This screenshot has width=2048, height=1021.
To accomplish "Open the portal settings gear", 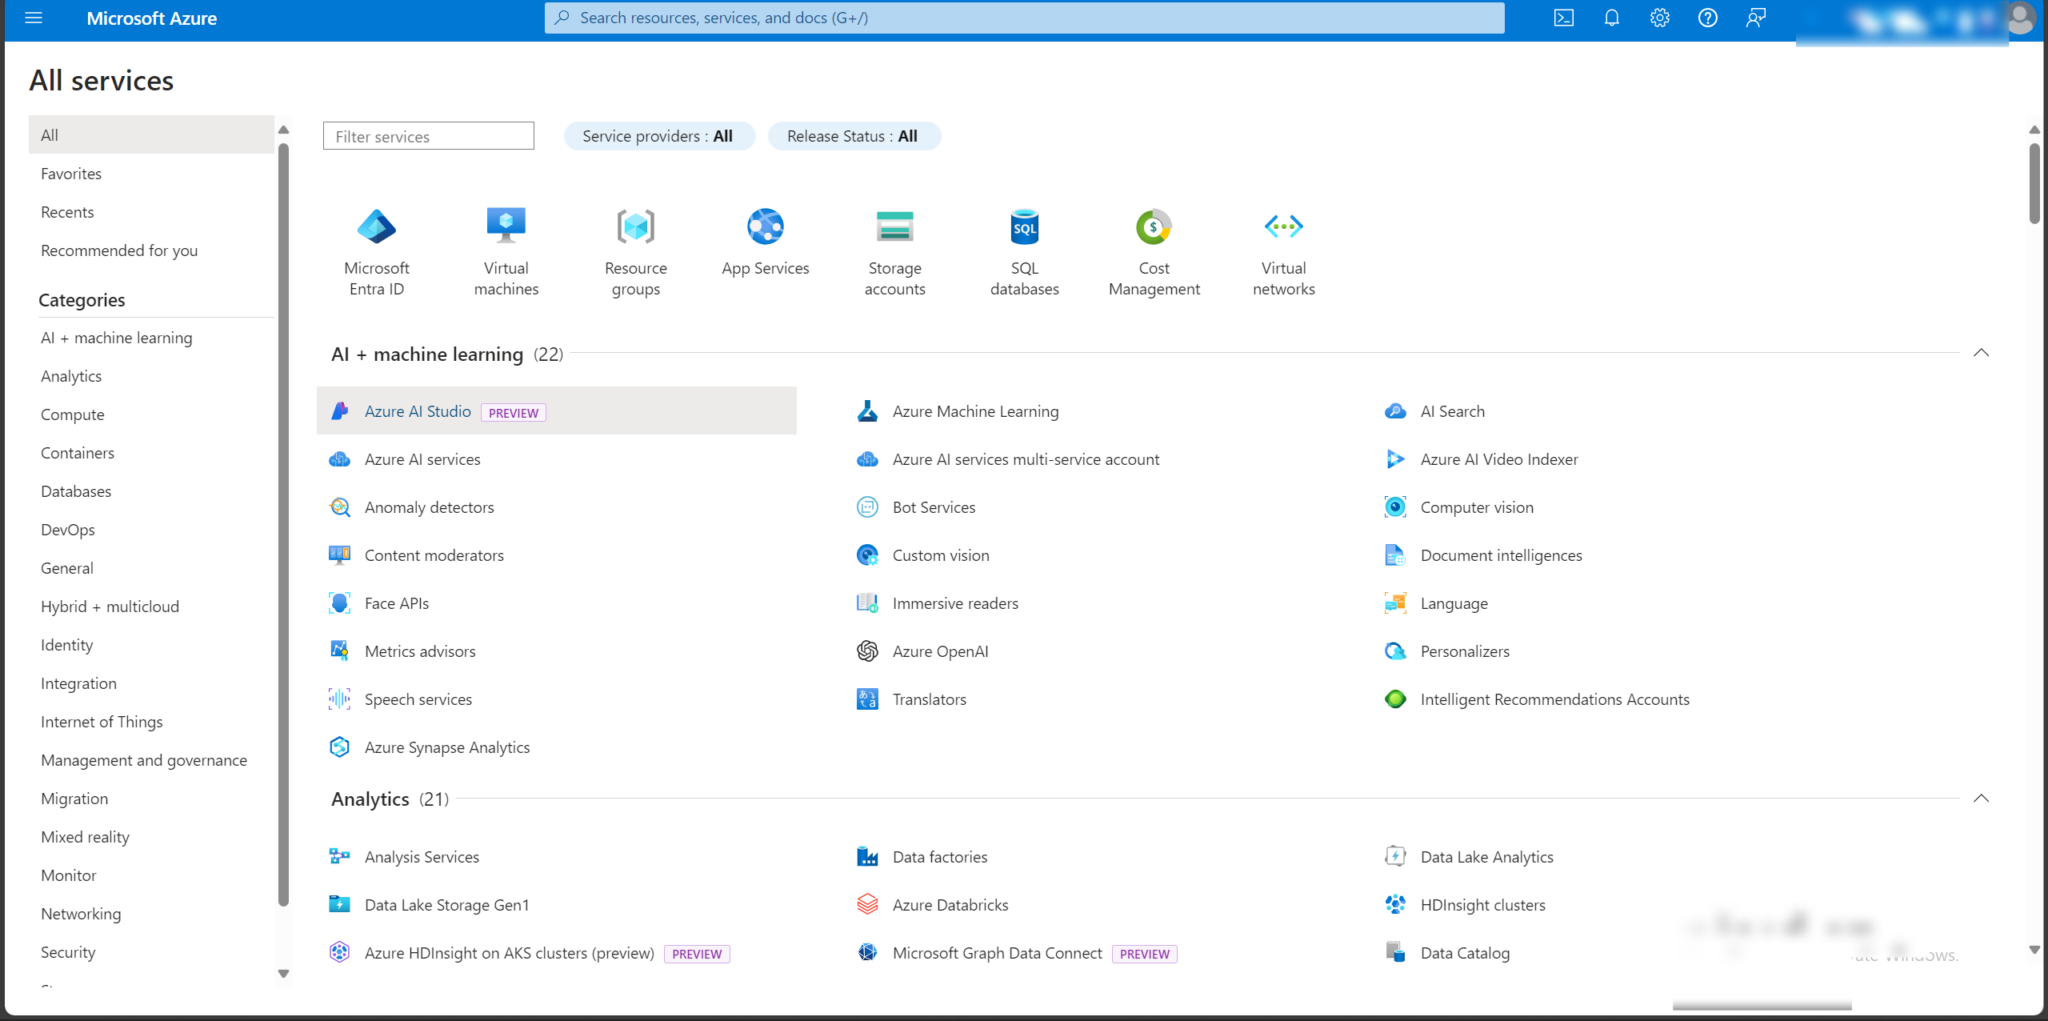I will tap(1659, 17).
